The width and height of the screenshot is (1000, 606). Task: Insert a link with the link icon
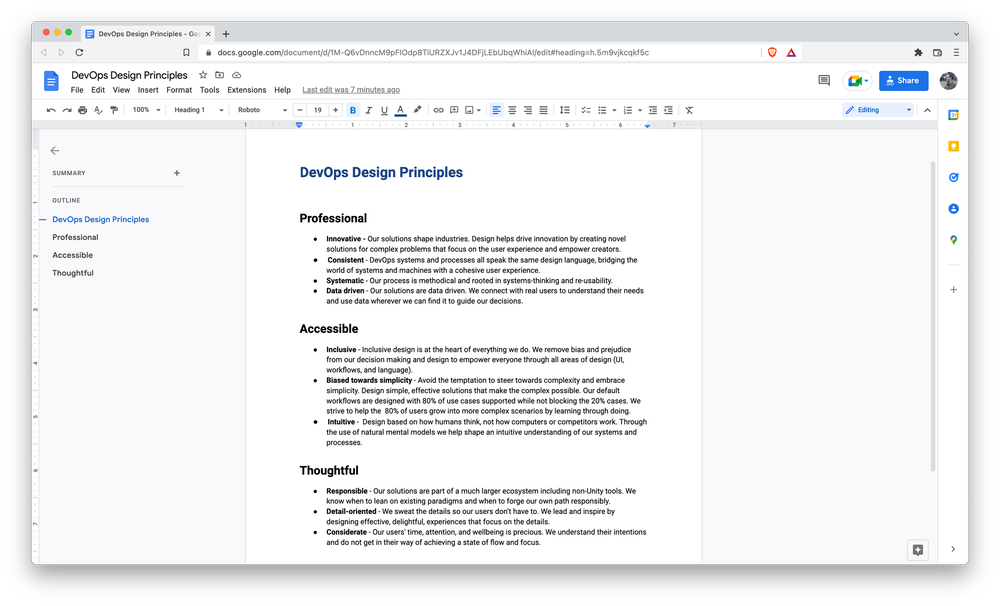tap(438, 110)
